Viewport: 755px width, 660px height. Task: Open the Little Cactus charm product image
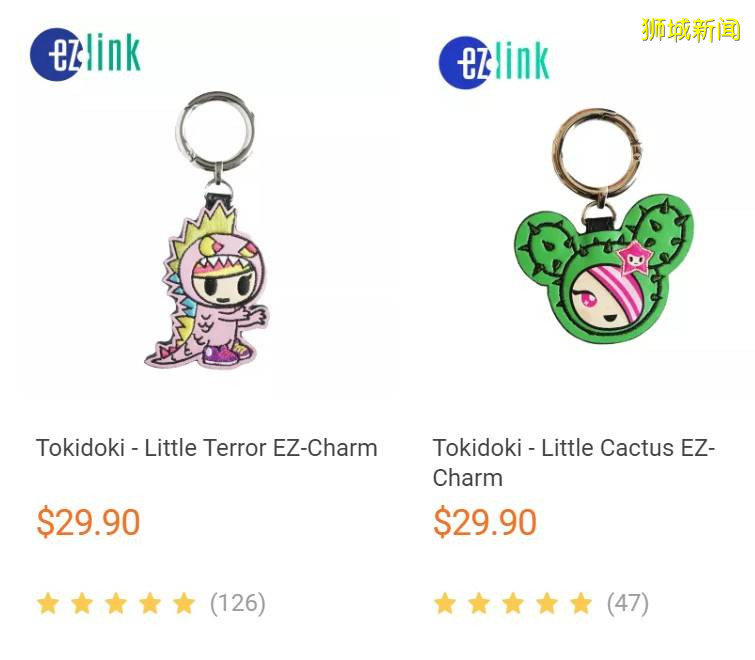tap(604, 225)
